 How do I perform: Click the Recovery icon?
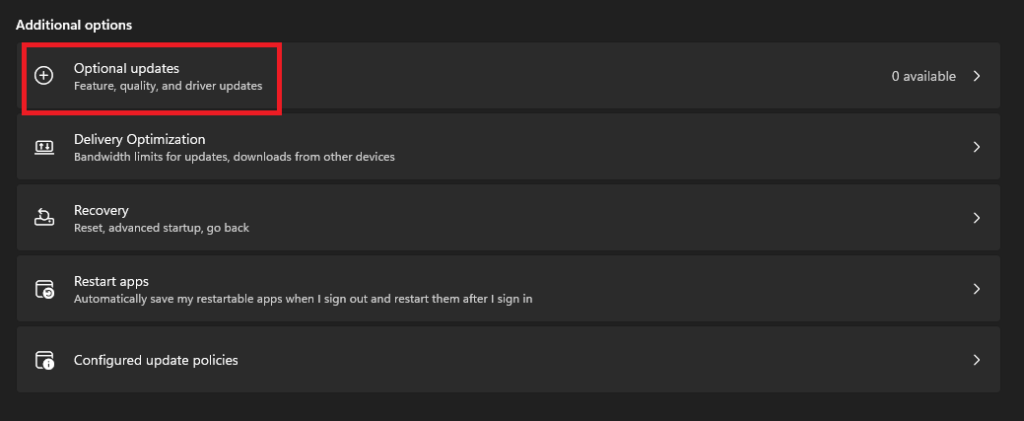[x=44, y=218]
